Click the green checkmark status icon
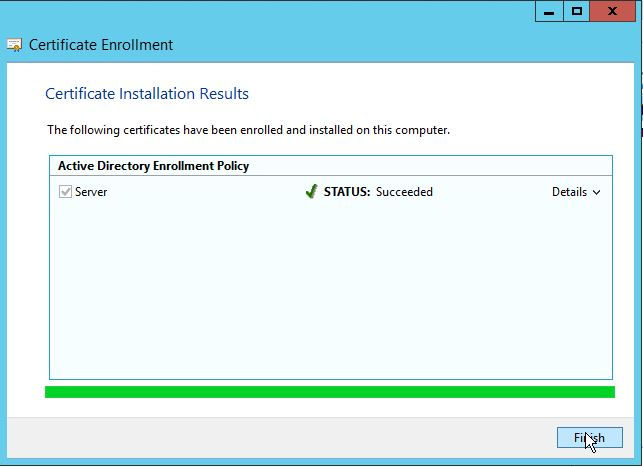Image resolution: width=643 pixels, height=467 pixels. pyautogui.click(x=311, y=191)
